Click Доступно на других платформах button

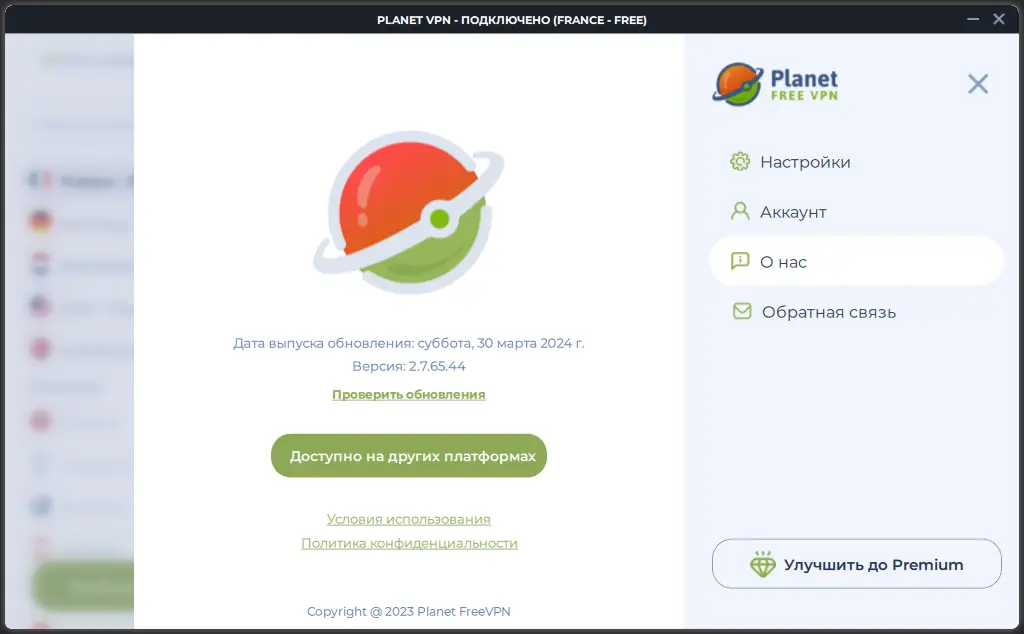pyautogui.click(x=409, y=456)
